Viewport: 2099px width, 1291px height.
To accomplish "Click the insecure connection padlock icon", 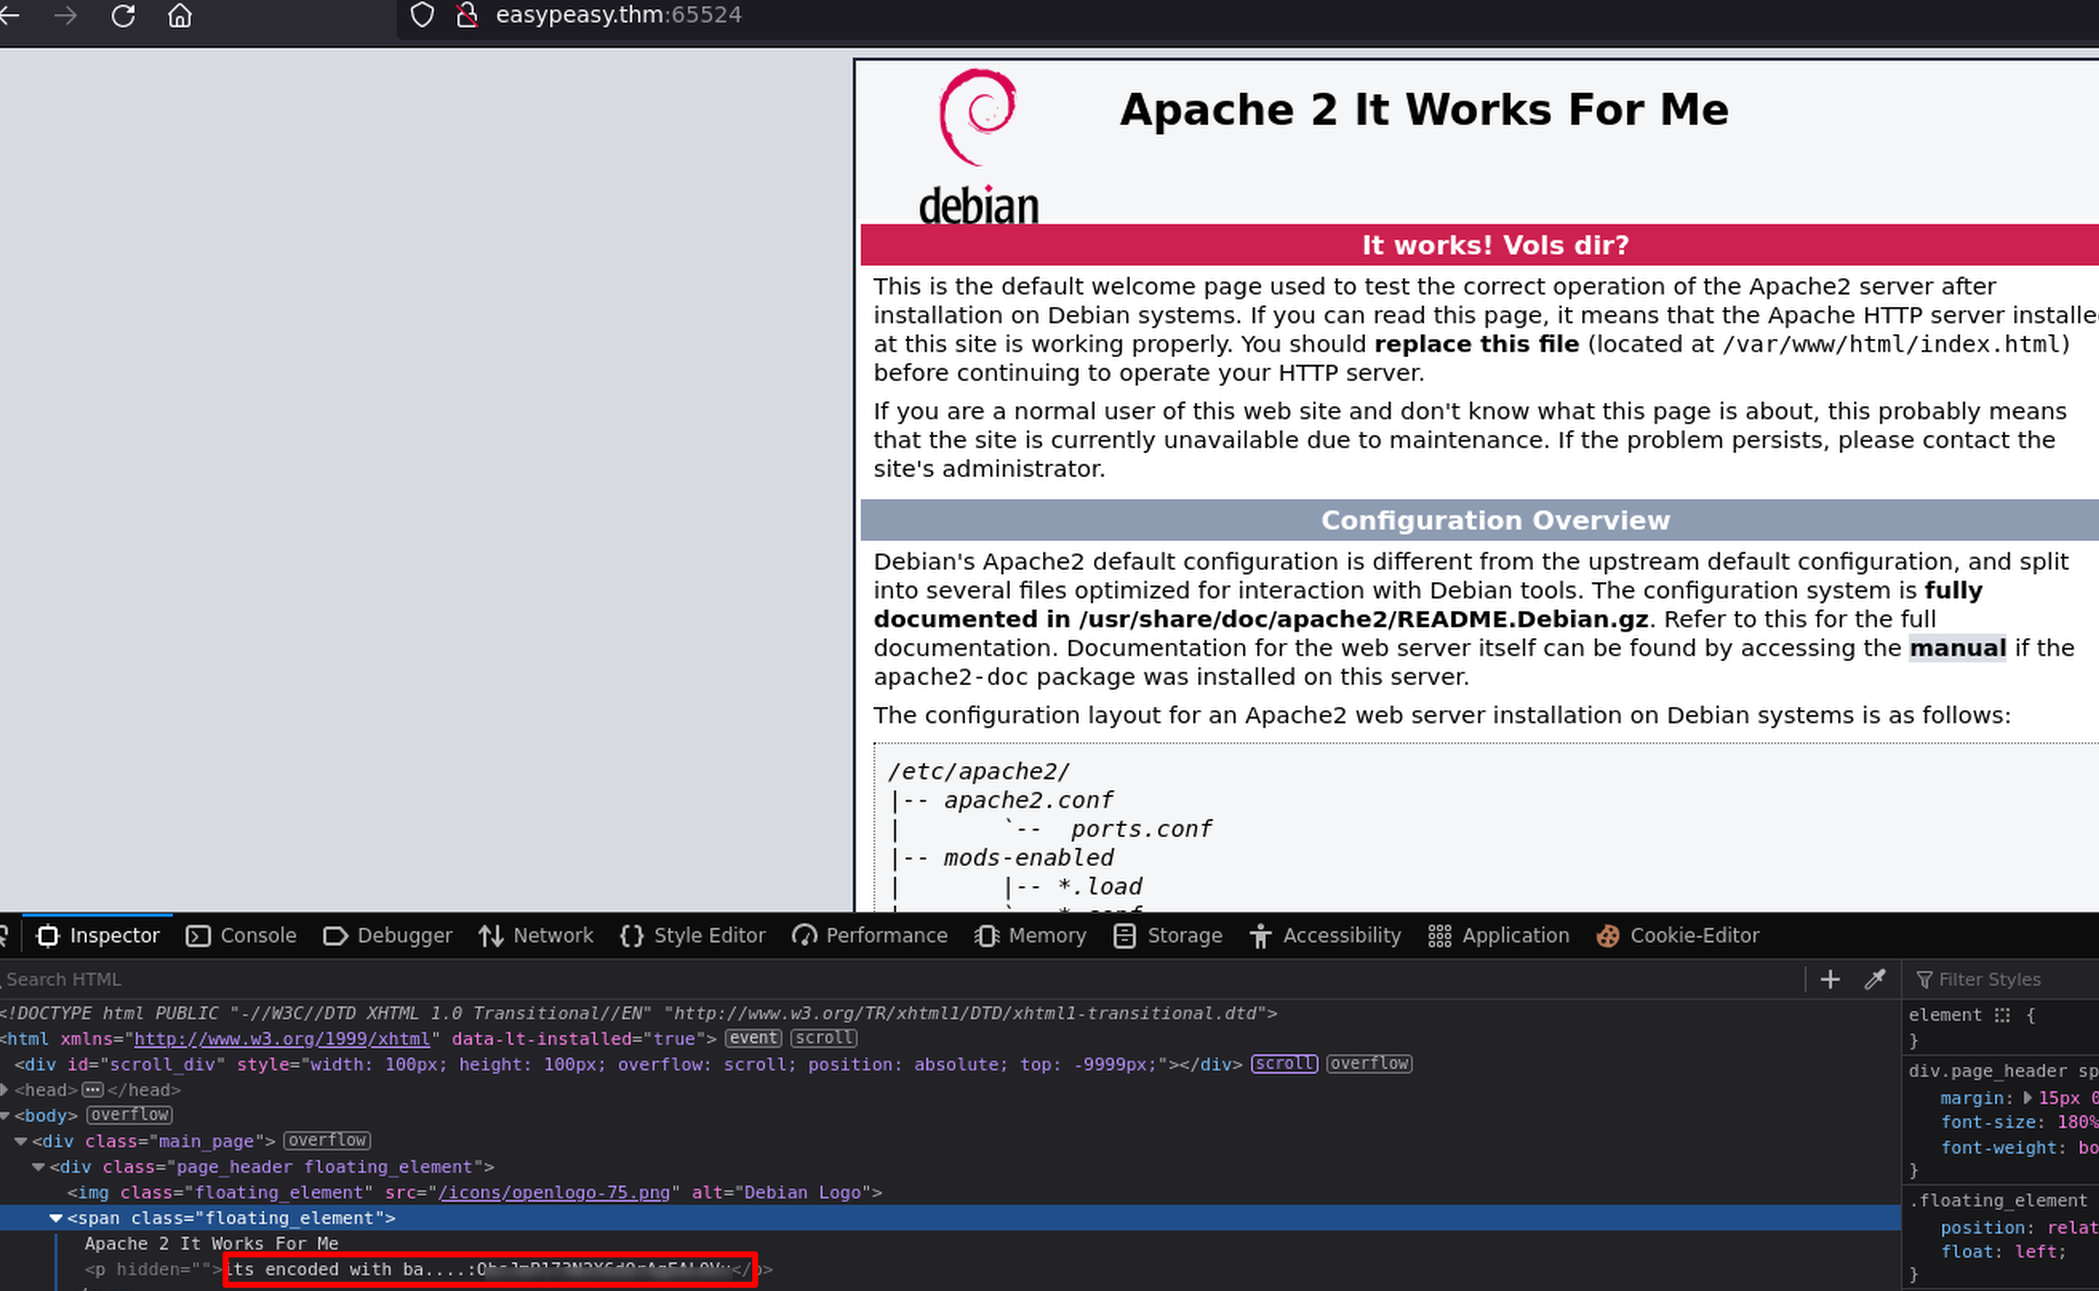I will click(x=466, y=15).
